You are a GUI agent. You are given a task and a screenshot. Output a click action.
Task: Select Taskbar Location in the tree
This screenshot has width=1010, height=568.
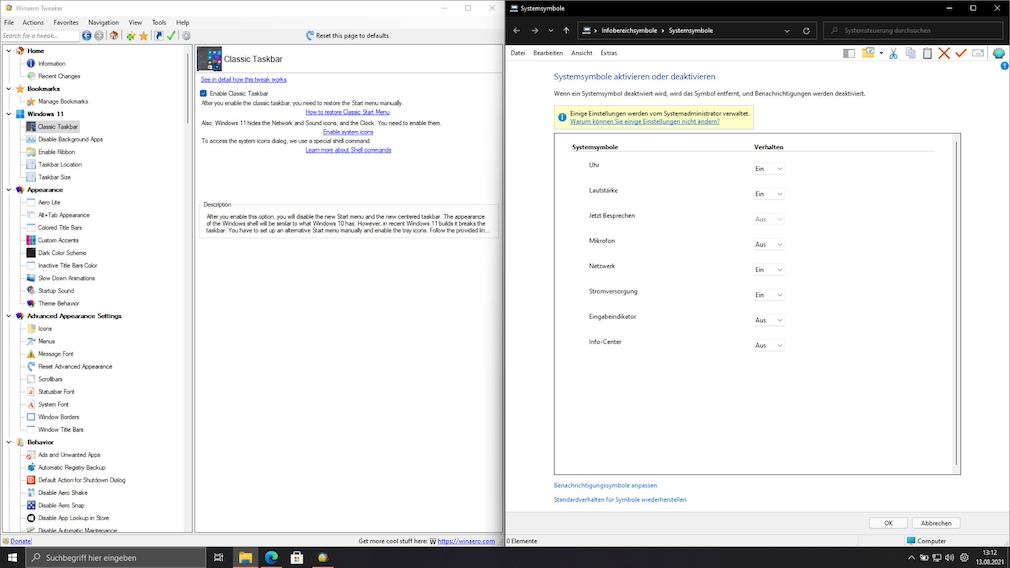point(59,165)
